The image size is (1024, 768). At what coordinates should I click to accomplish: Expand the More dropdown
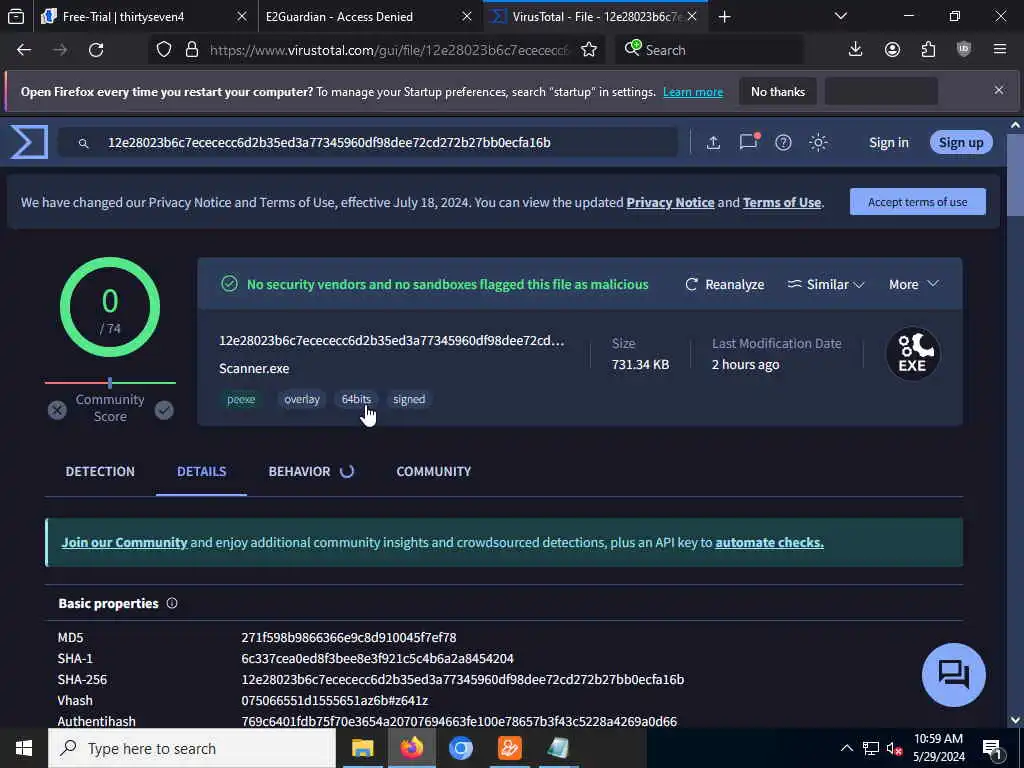click(914, 285)
